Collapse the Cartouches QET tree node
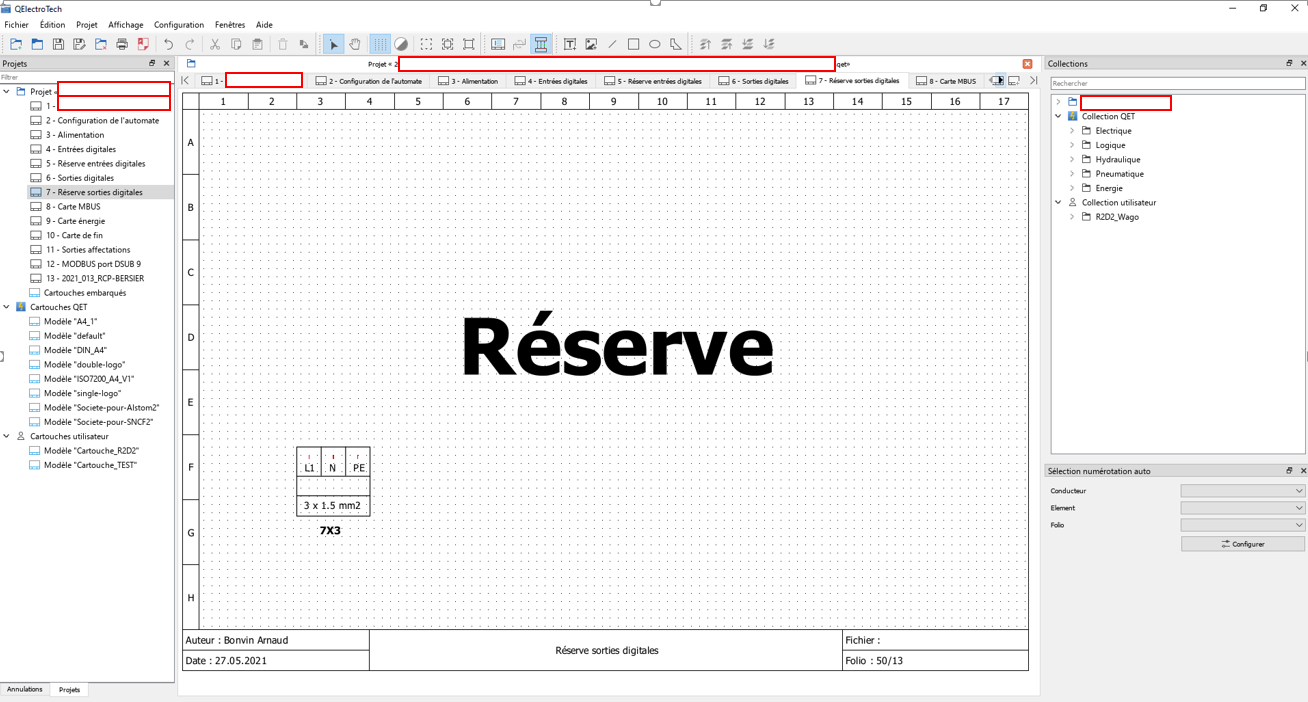This screenshot has height=702, width=1308. pyautogui.click(x=7, y=307)
